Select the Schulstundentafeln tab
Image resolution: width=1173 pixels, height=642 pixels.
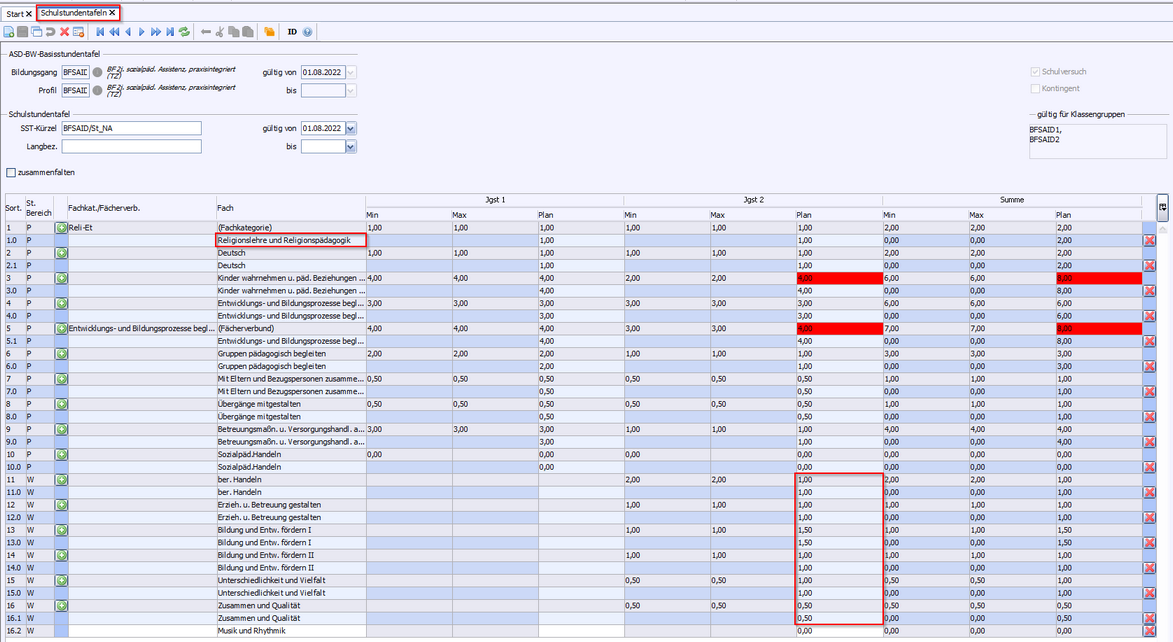click(x=74, y=13)
